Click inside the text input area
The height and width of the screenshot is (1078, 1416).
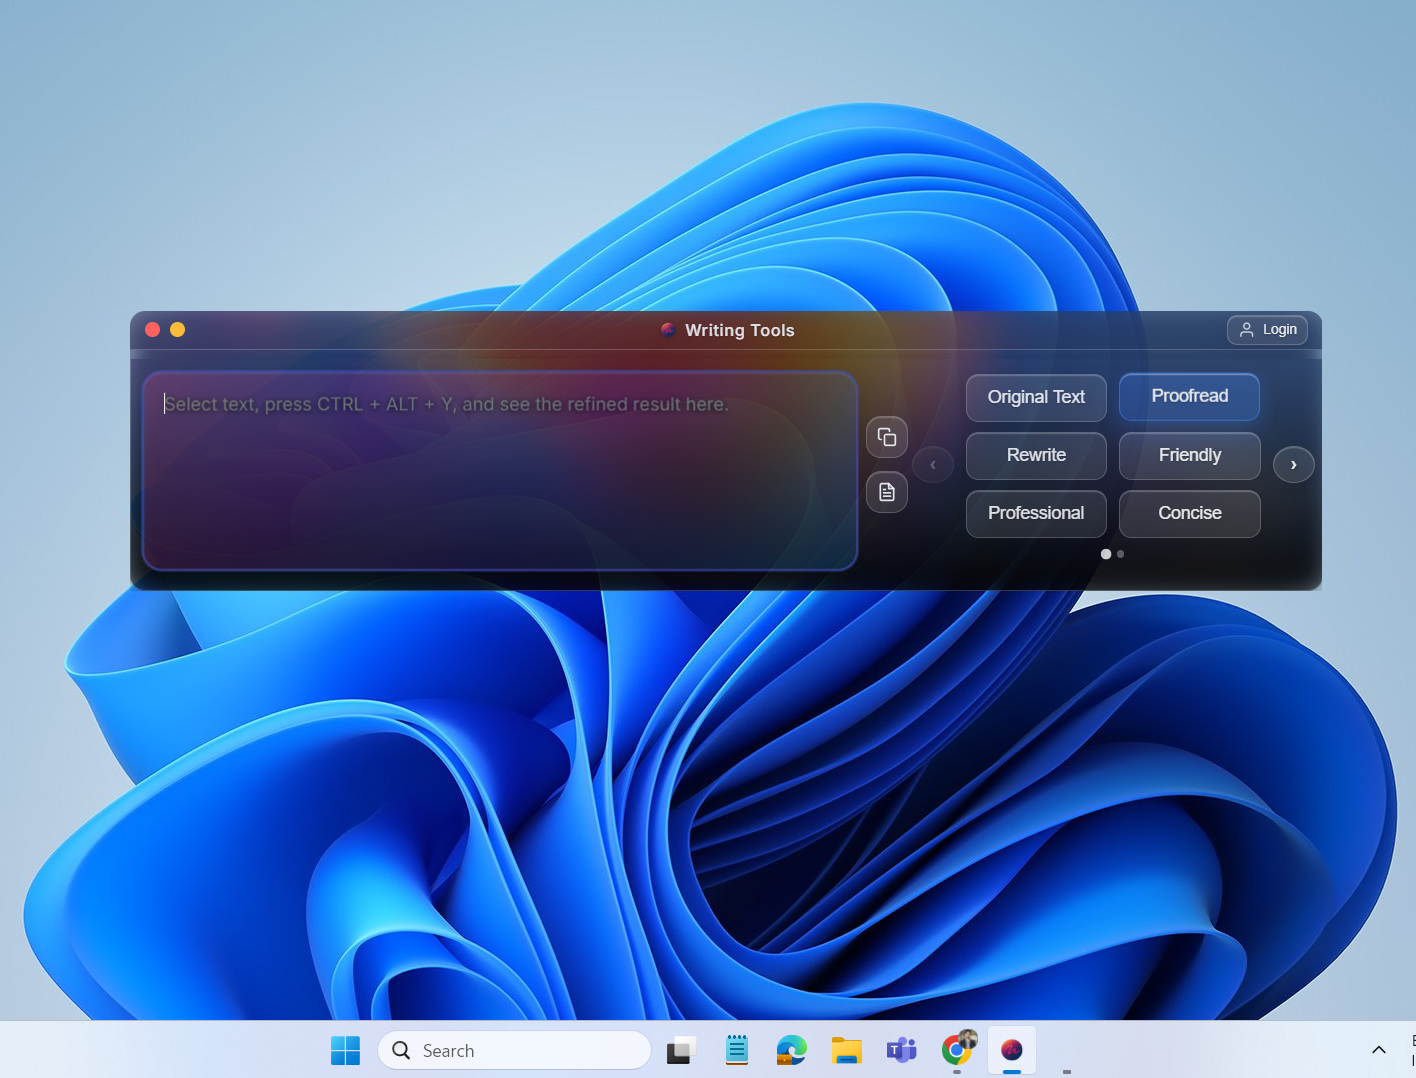pyautogui.click(x=500, y=470)
